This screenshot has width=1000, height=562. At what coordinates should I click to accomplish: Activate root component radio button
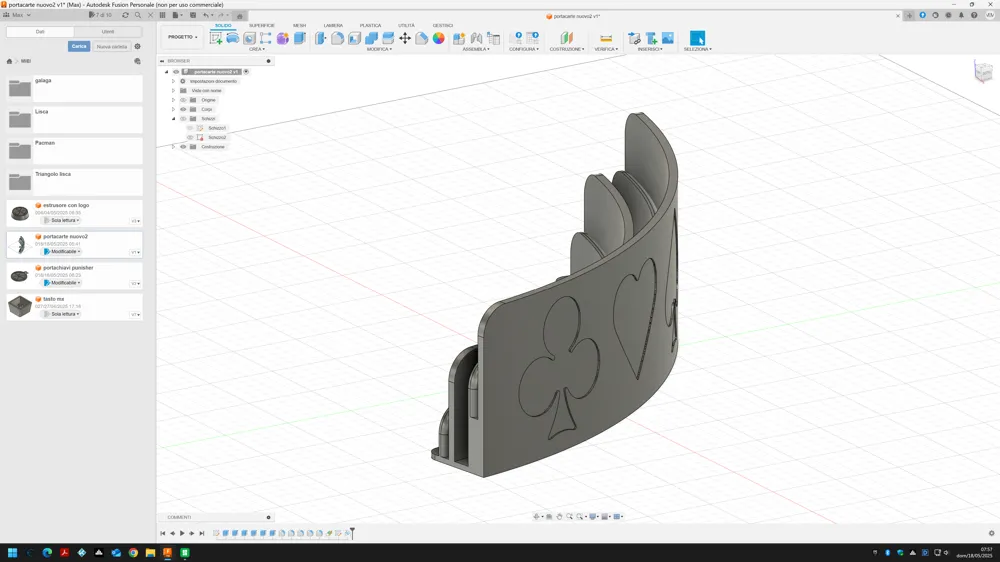246,71
